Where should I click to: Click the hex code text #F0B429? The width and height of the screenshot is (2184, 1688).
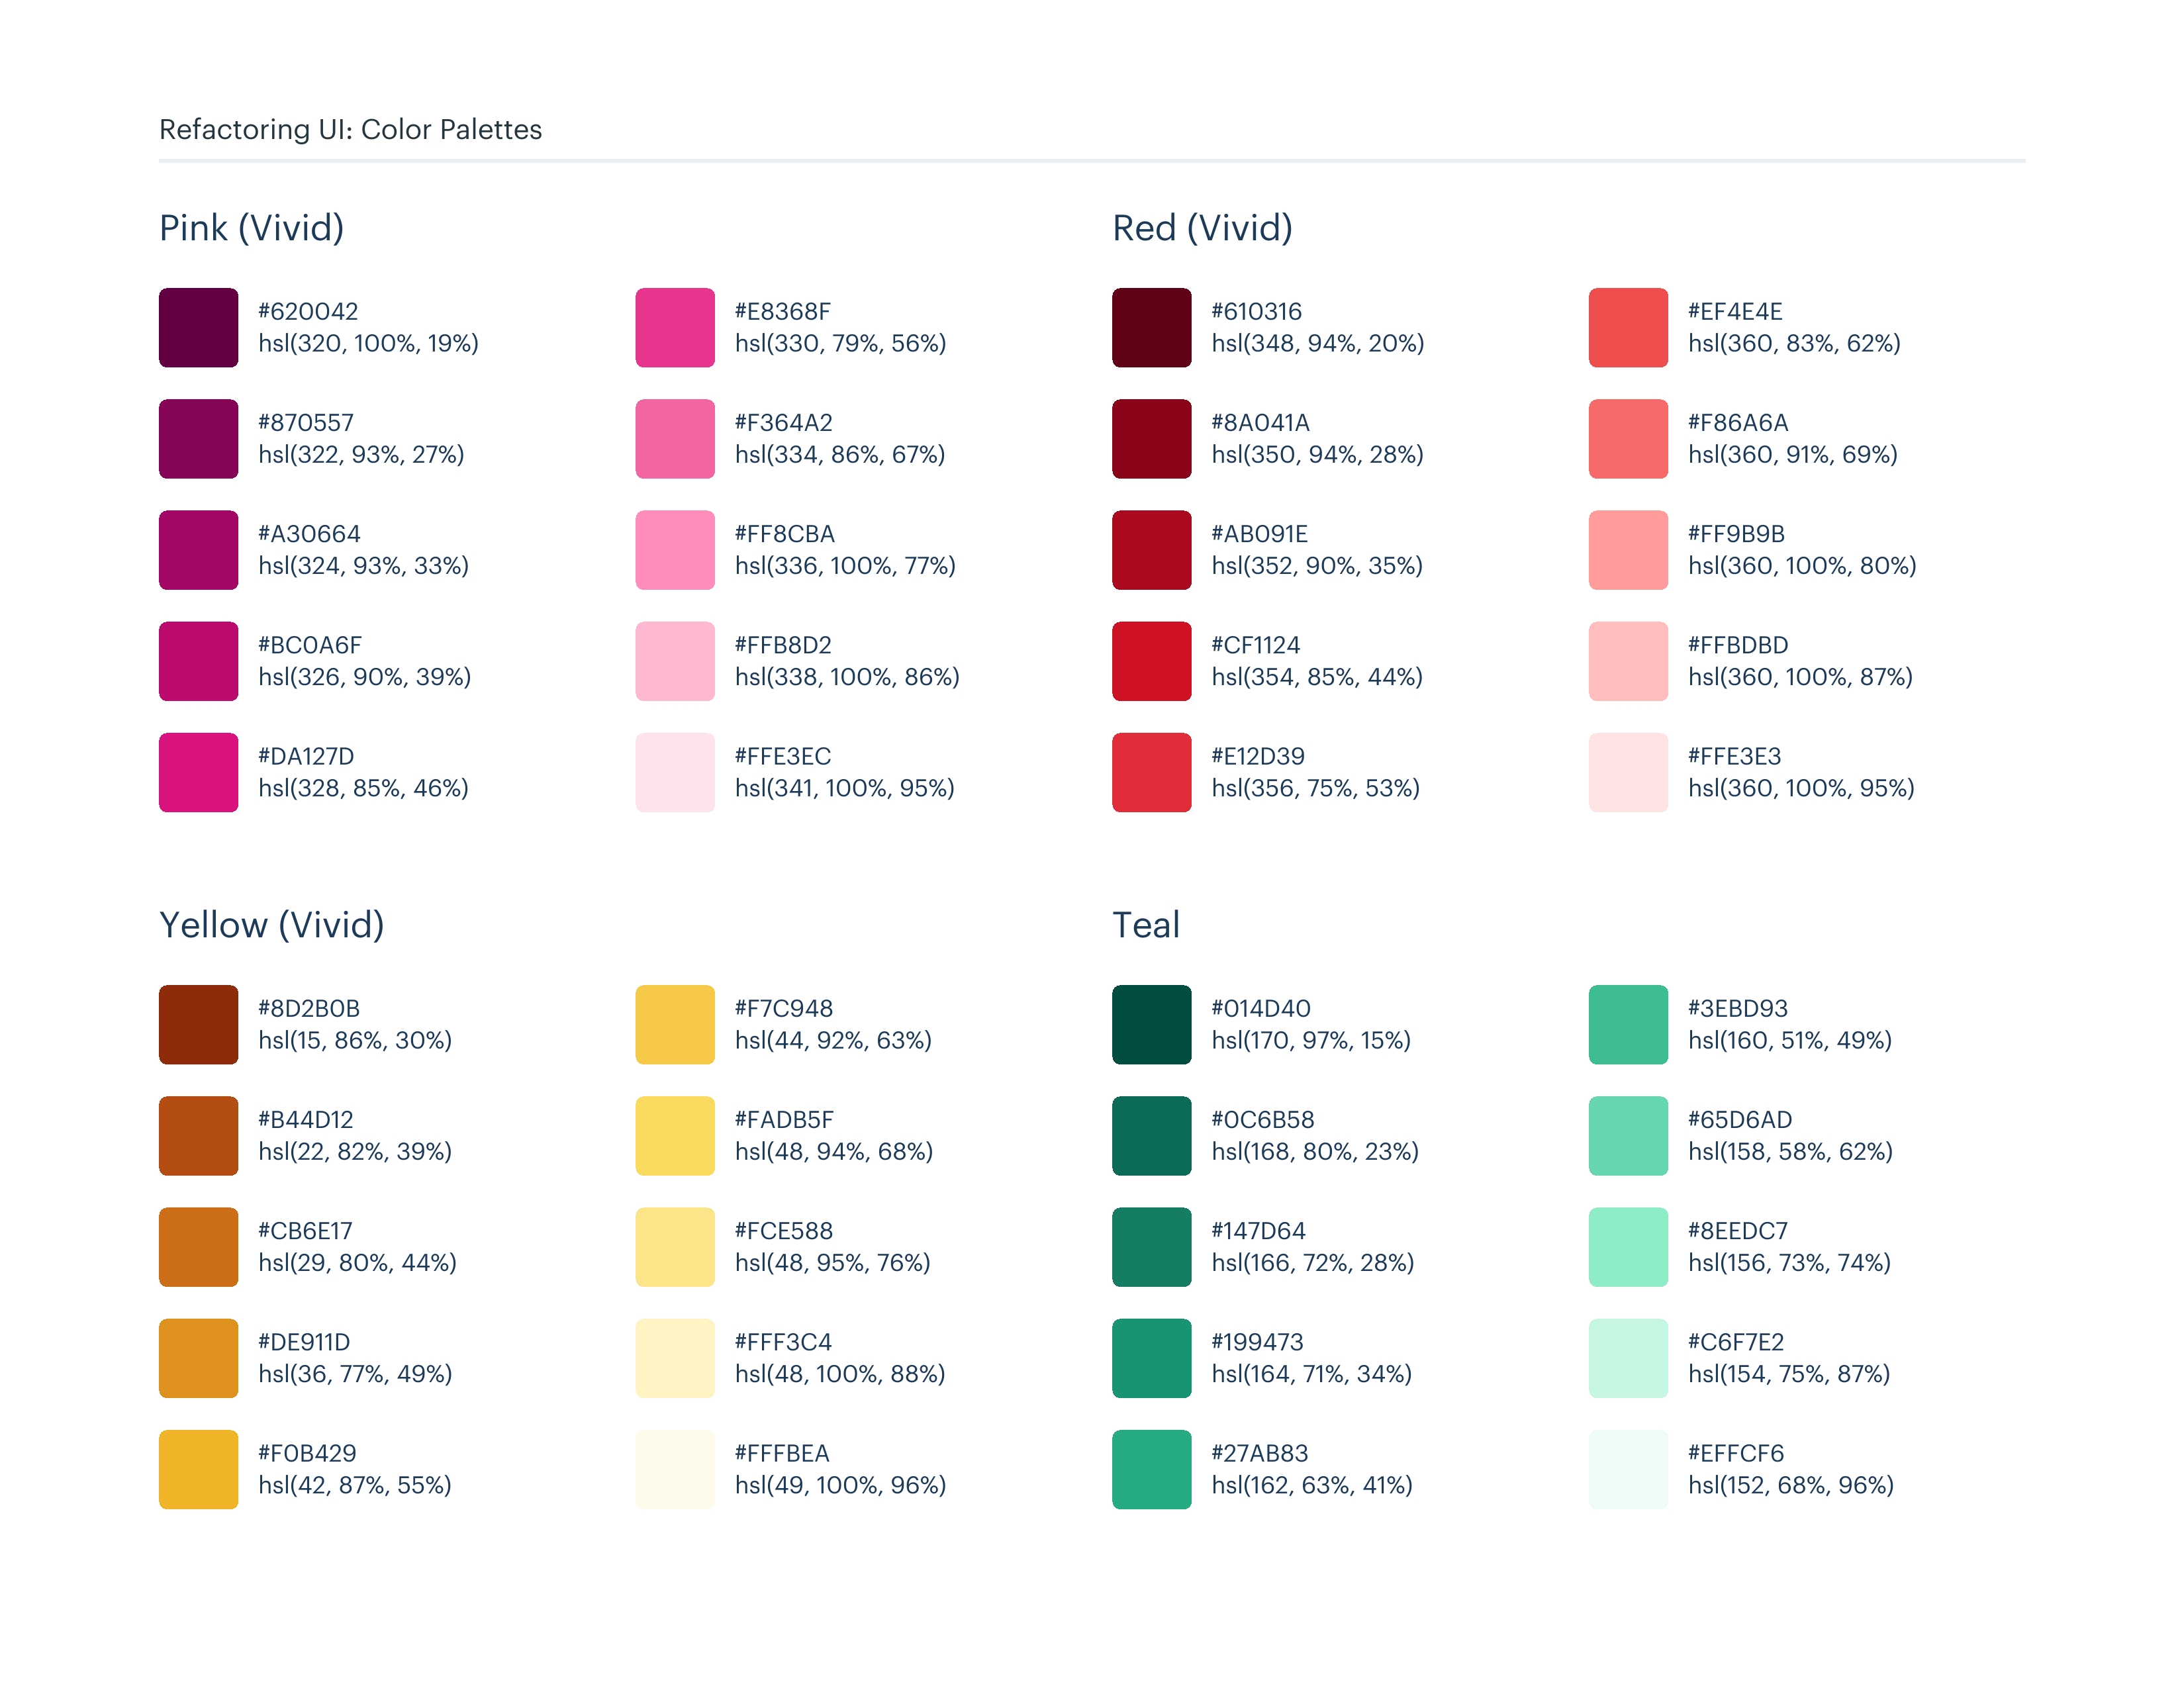pos(307,1453)
